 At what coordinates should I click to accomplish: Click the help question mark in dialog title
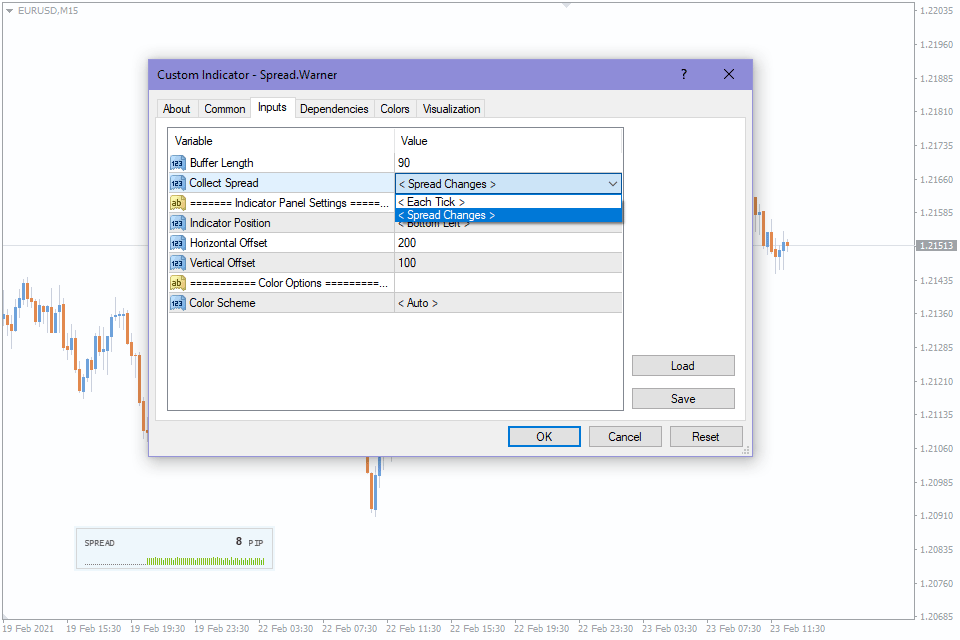coord(684,74)
